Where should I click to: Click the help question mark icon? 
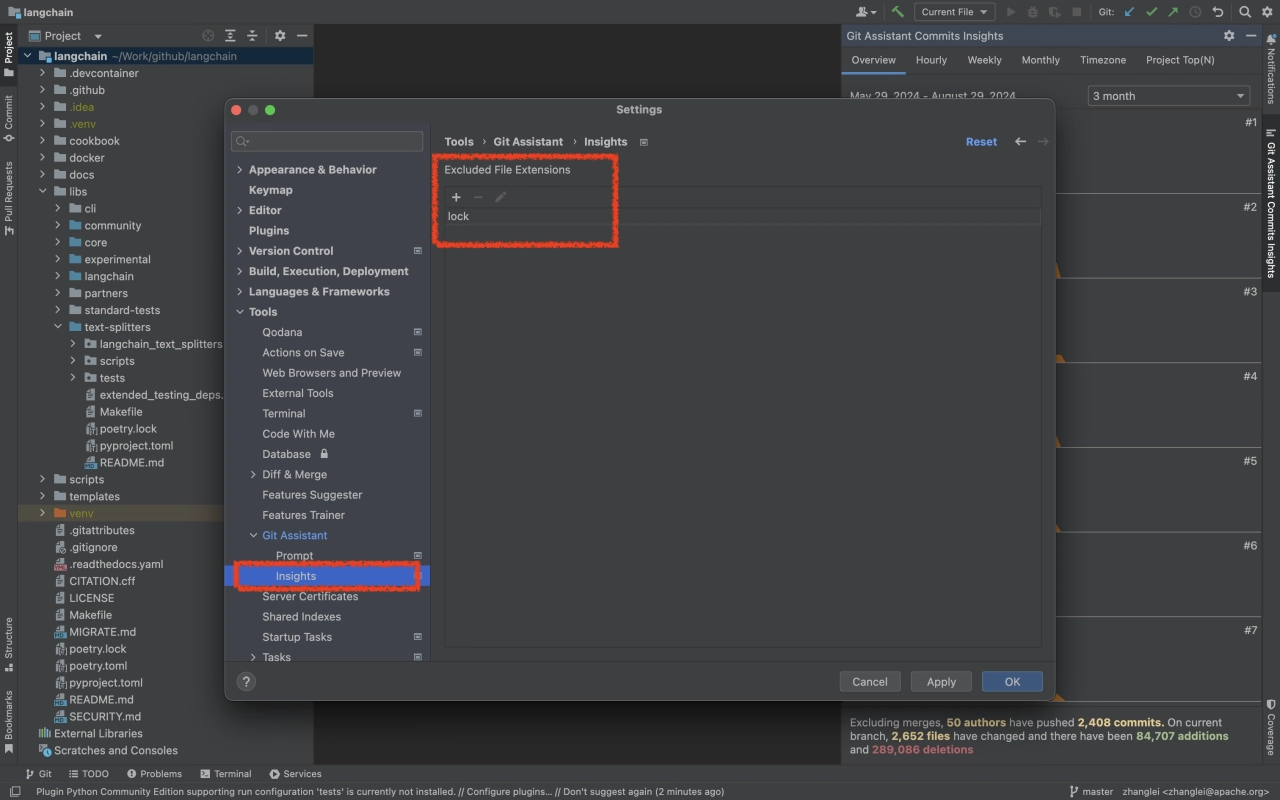pyautogui.click(x=246, y=681)
